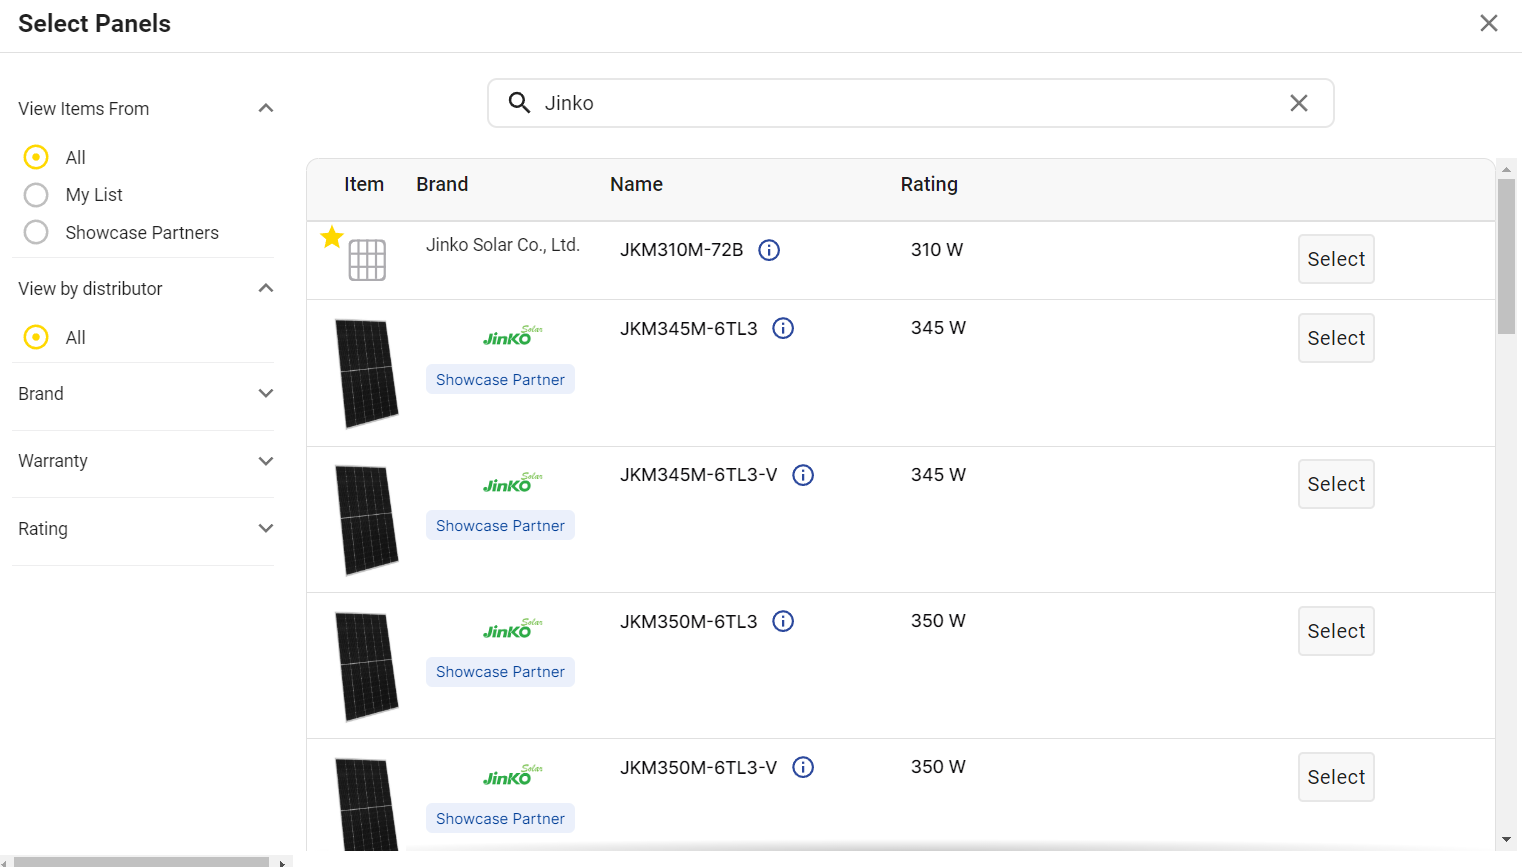Click the vertical scrollbar thumb
The width and height of the screenshot is (1522, 867).
click(x=1506, y=256)
